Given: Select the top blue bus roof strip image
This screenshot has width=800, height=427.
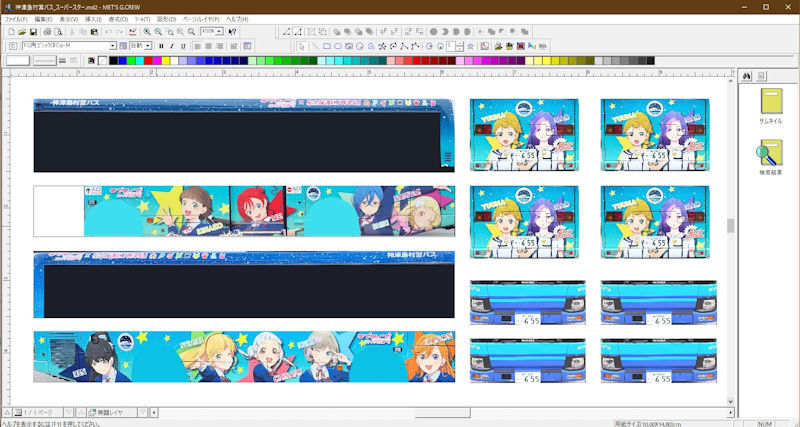Looking at the screenshot, I should [x=244, y=135].
